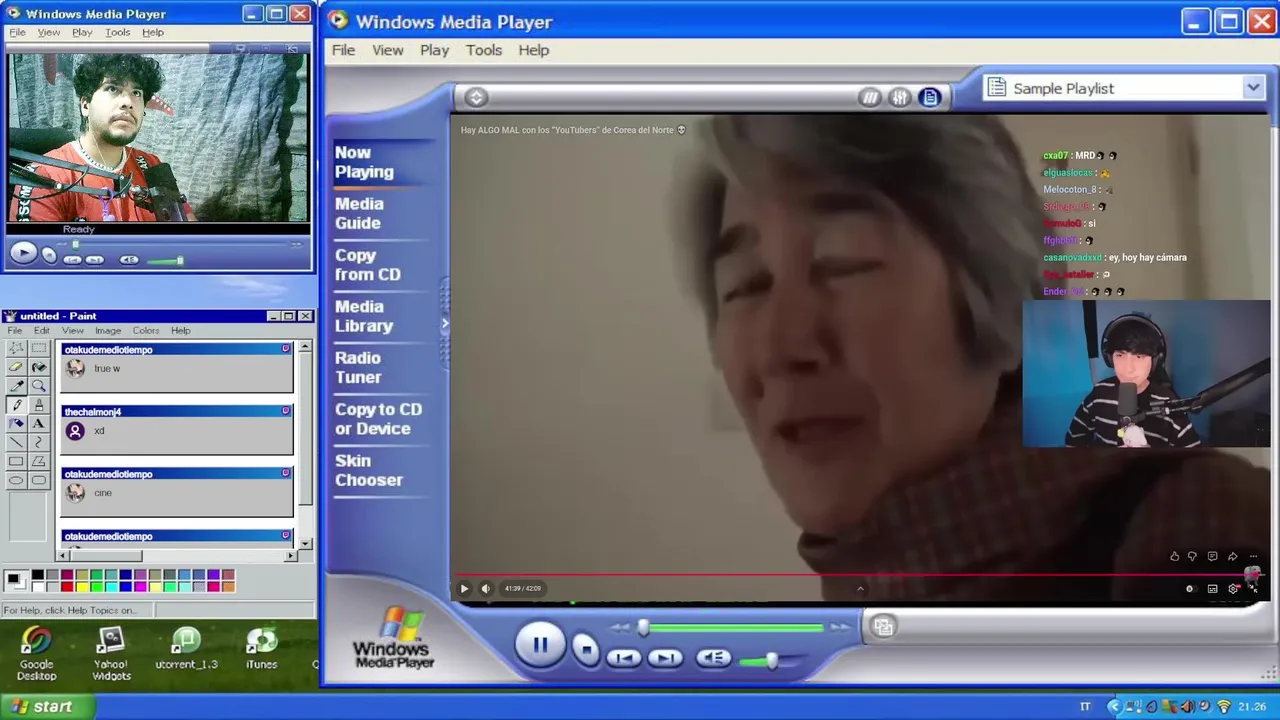Click the large player's green seek bar
Image resolution: width=1280 pixels, height=720 pixels.
point(735,628)
